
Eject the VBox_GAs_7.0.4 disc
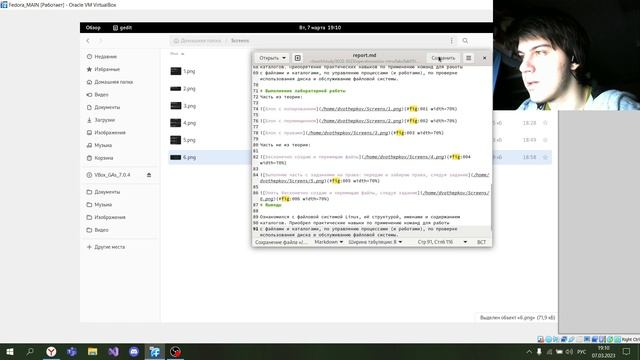coord(149,175)
